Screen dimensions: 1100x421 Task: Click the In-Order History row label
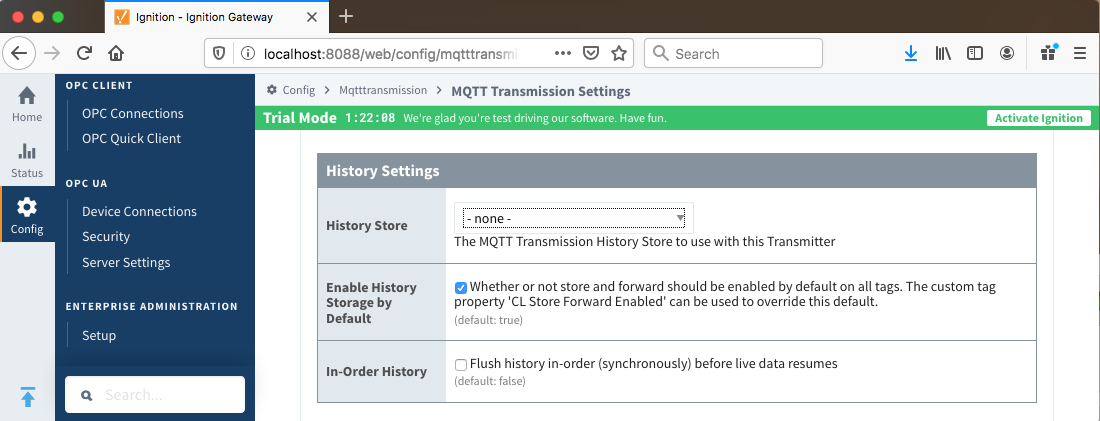click(376, 371)
